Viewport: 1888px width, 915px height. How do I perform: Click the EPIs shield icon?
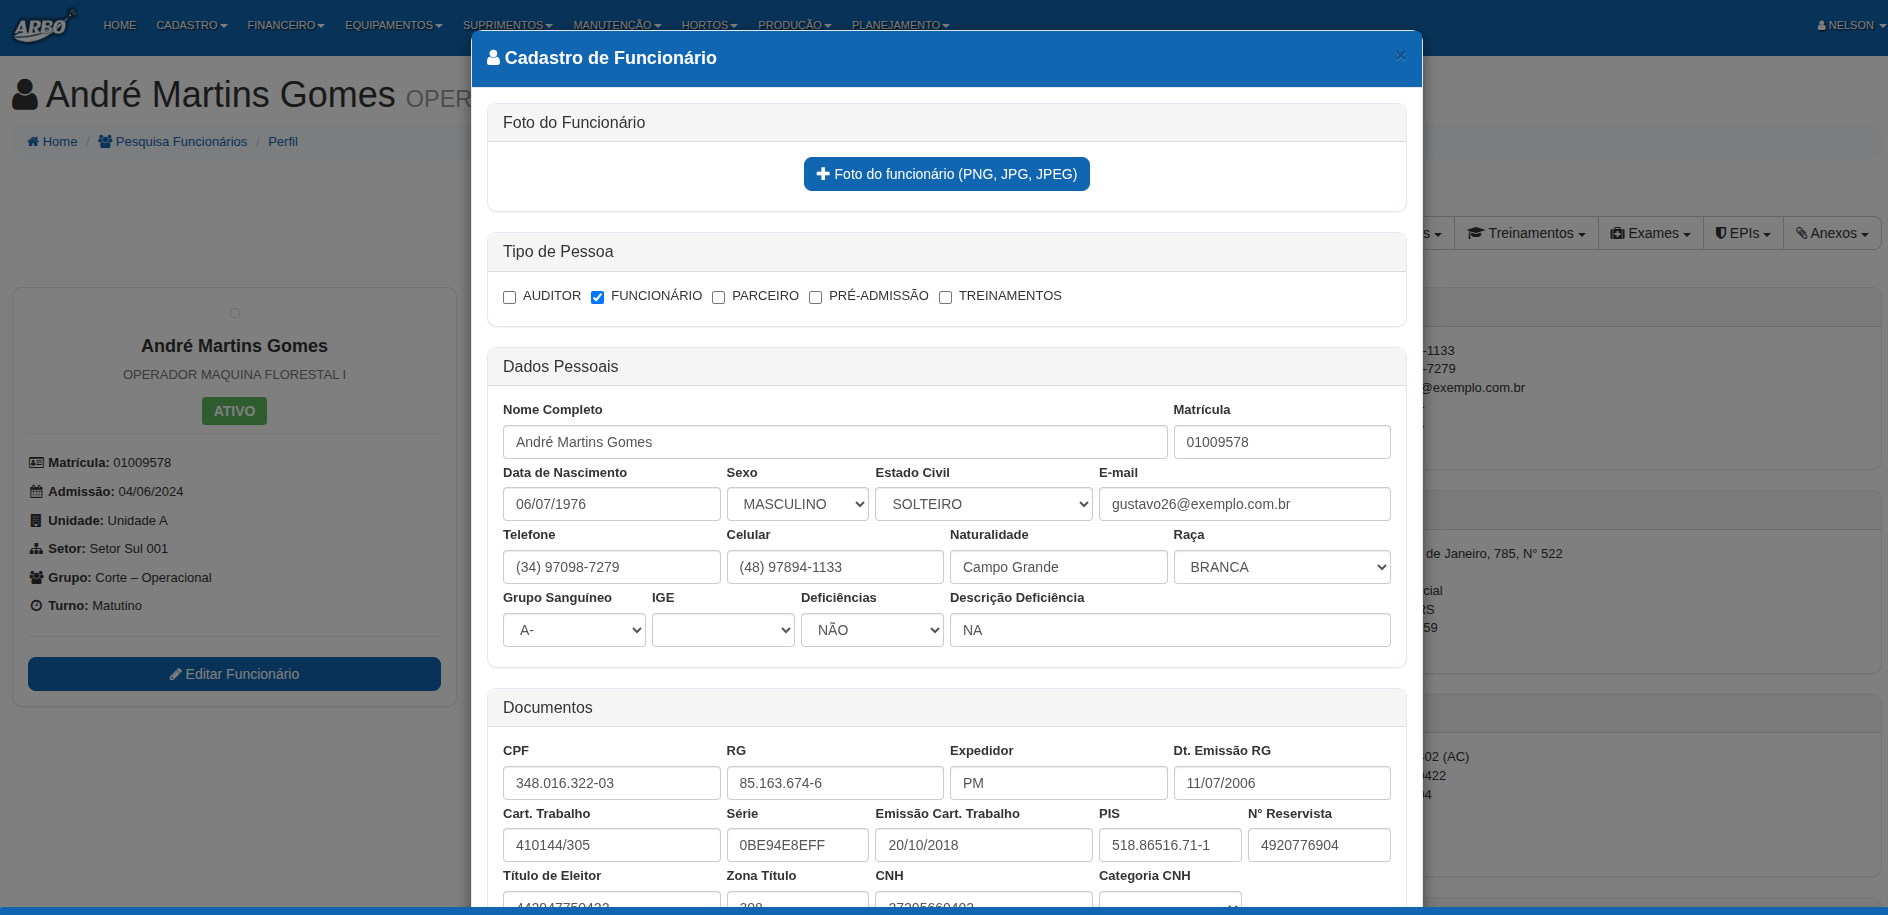1721,233
